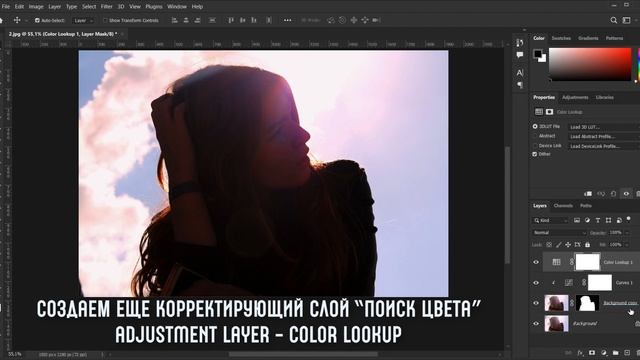This screenshot has width=640, height=360.
Task: Click the background color swatch
Action: point(543,59)
